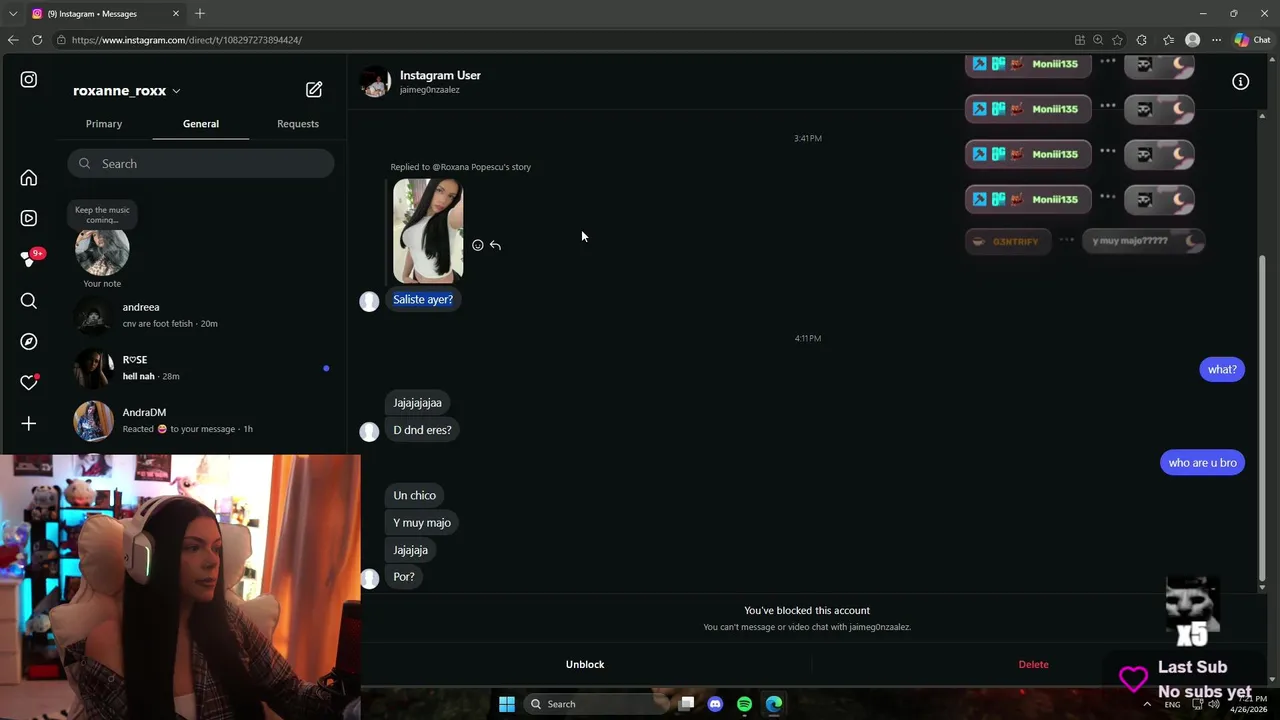Screen dimensions: 1280x720
Task: Open the replied story thumbnail
Action: point(428,231)
